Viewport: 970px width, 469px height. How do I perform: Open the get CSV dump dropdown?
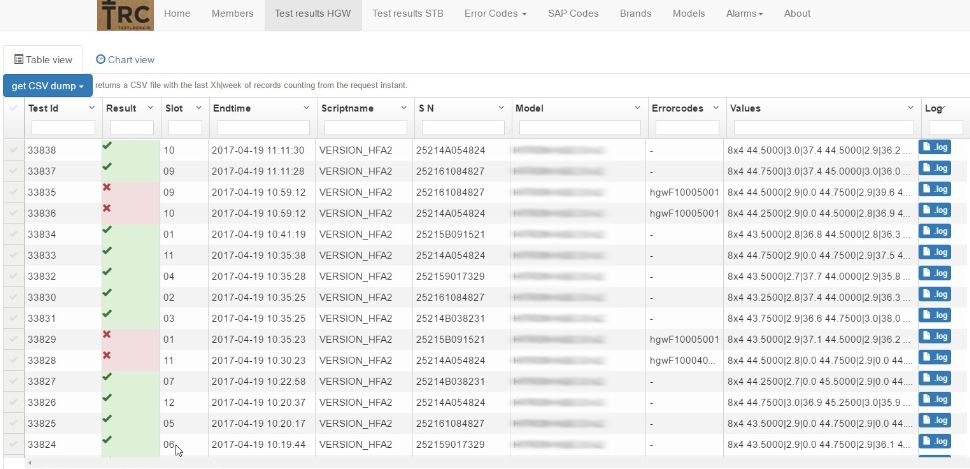pyautogui.click(x=48, y=85)
